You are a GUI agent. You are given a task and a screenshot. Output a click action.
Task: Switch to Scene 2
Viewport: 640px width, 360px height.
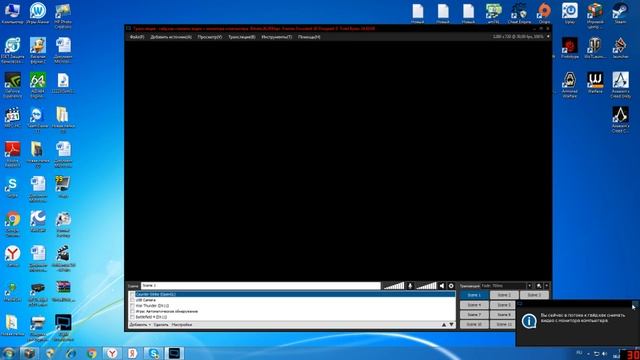(x=504, y=295)
